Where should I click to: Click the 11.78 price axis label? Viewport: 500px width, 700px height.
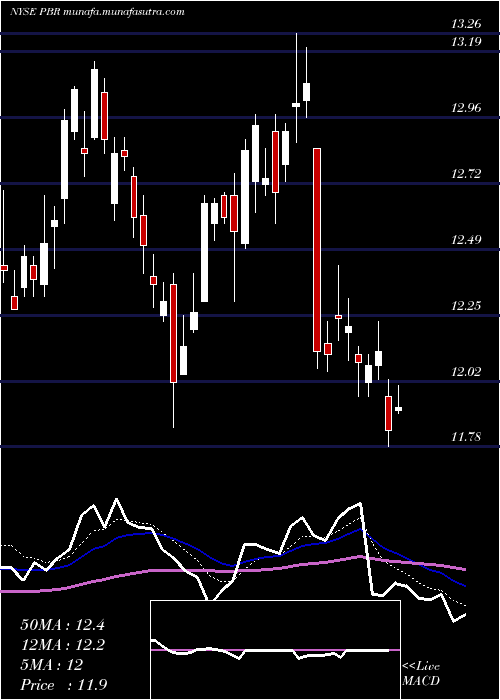[466, 437]
